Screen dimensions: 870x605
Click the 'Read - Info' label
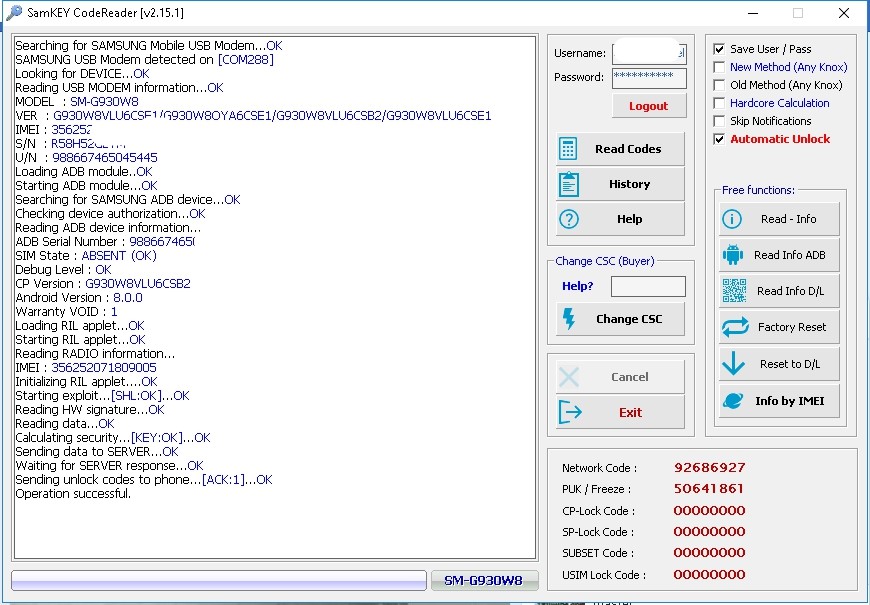pos(788,219)
